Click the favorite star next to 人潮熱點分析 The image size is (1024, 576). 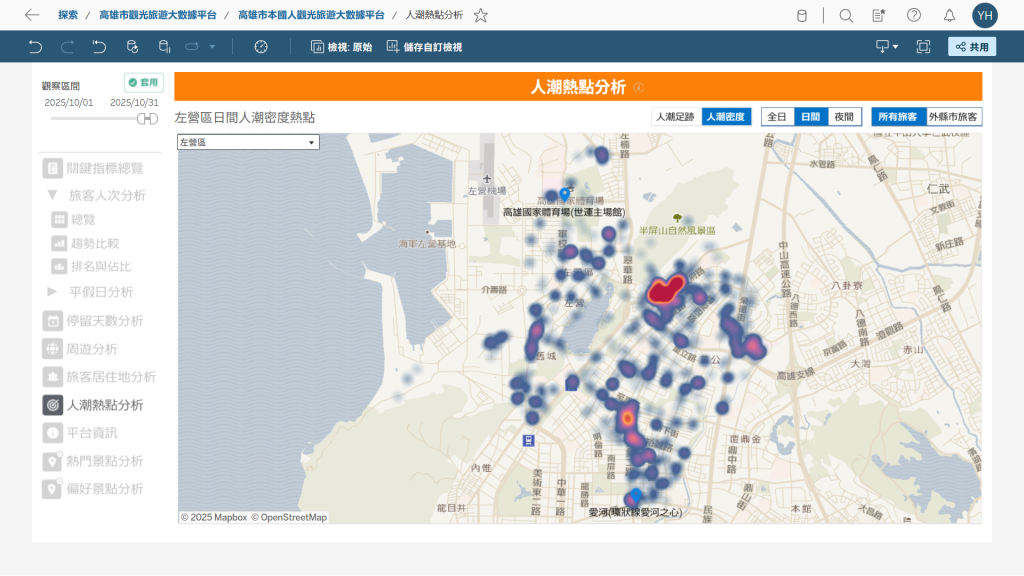click(x=481, y=16)
